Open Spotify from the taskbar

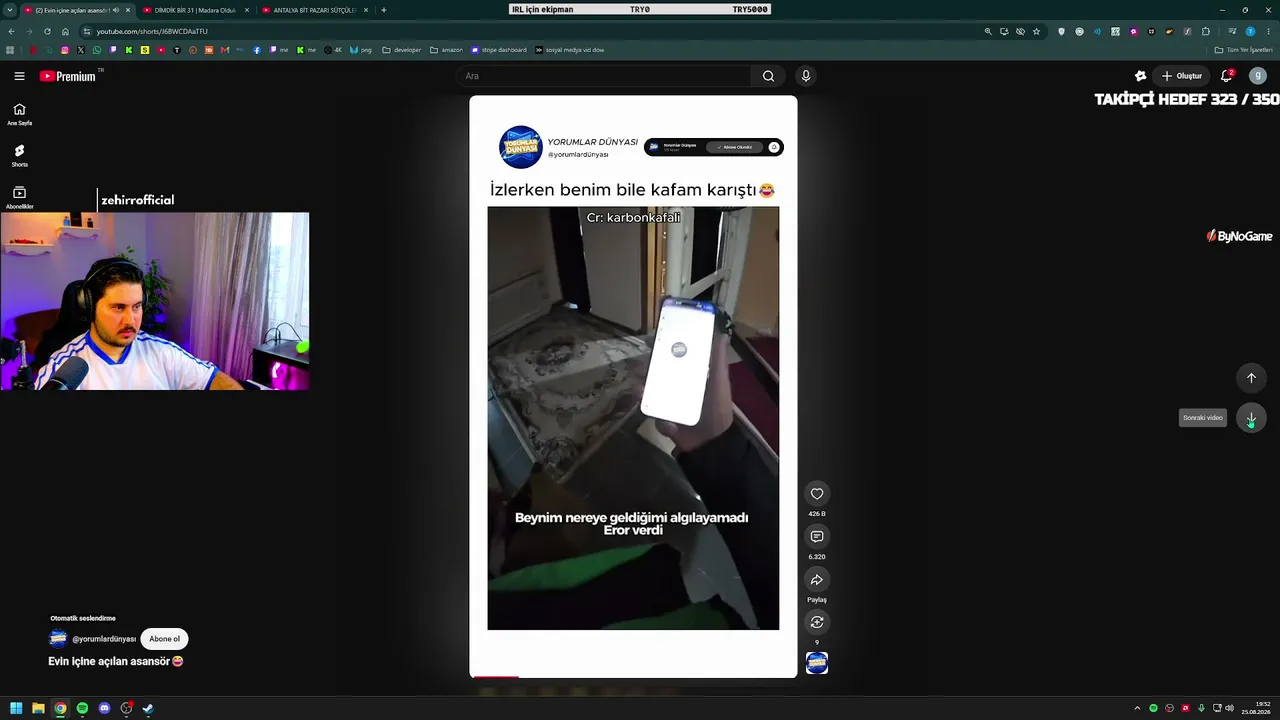pyautogui.click(x=82, y=709)
